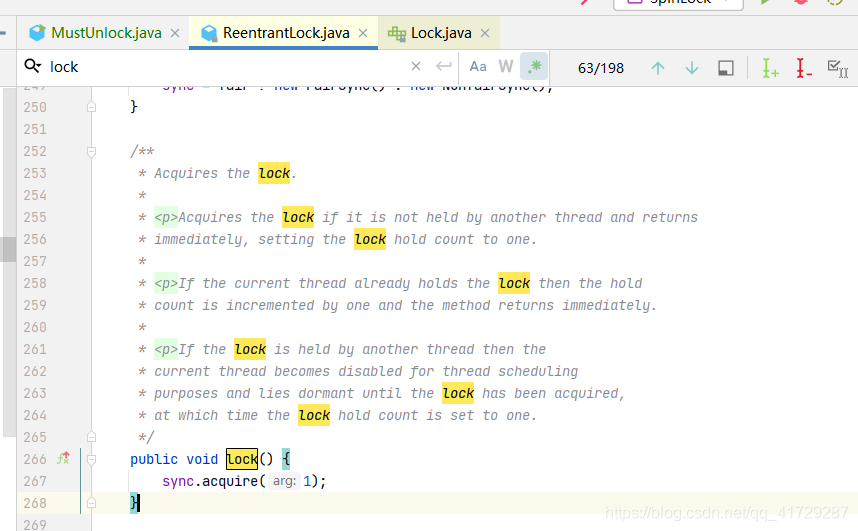This screenshot has width=858, height=531.
Task: Close the MustUnlock.java tab
Action: [x=175, y=33]
